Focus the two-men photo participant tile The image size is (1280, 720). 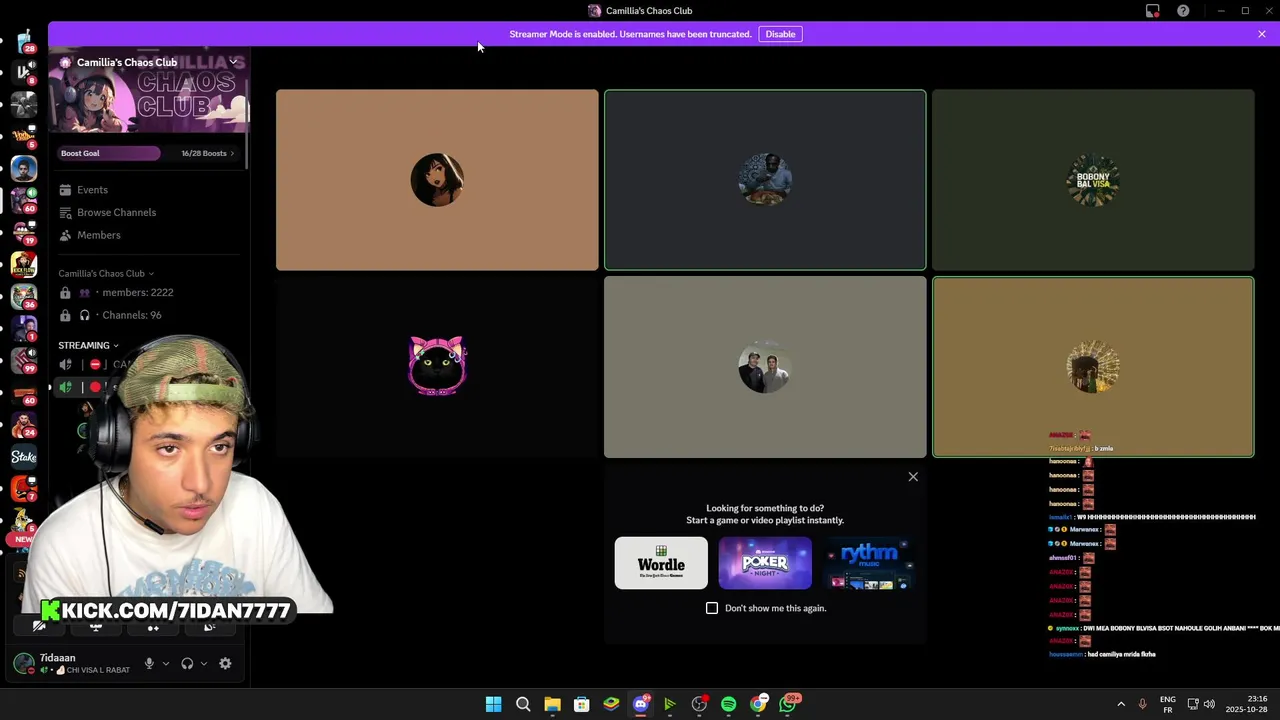(x=765, y=367)
